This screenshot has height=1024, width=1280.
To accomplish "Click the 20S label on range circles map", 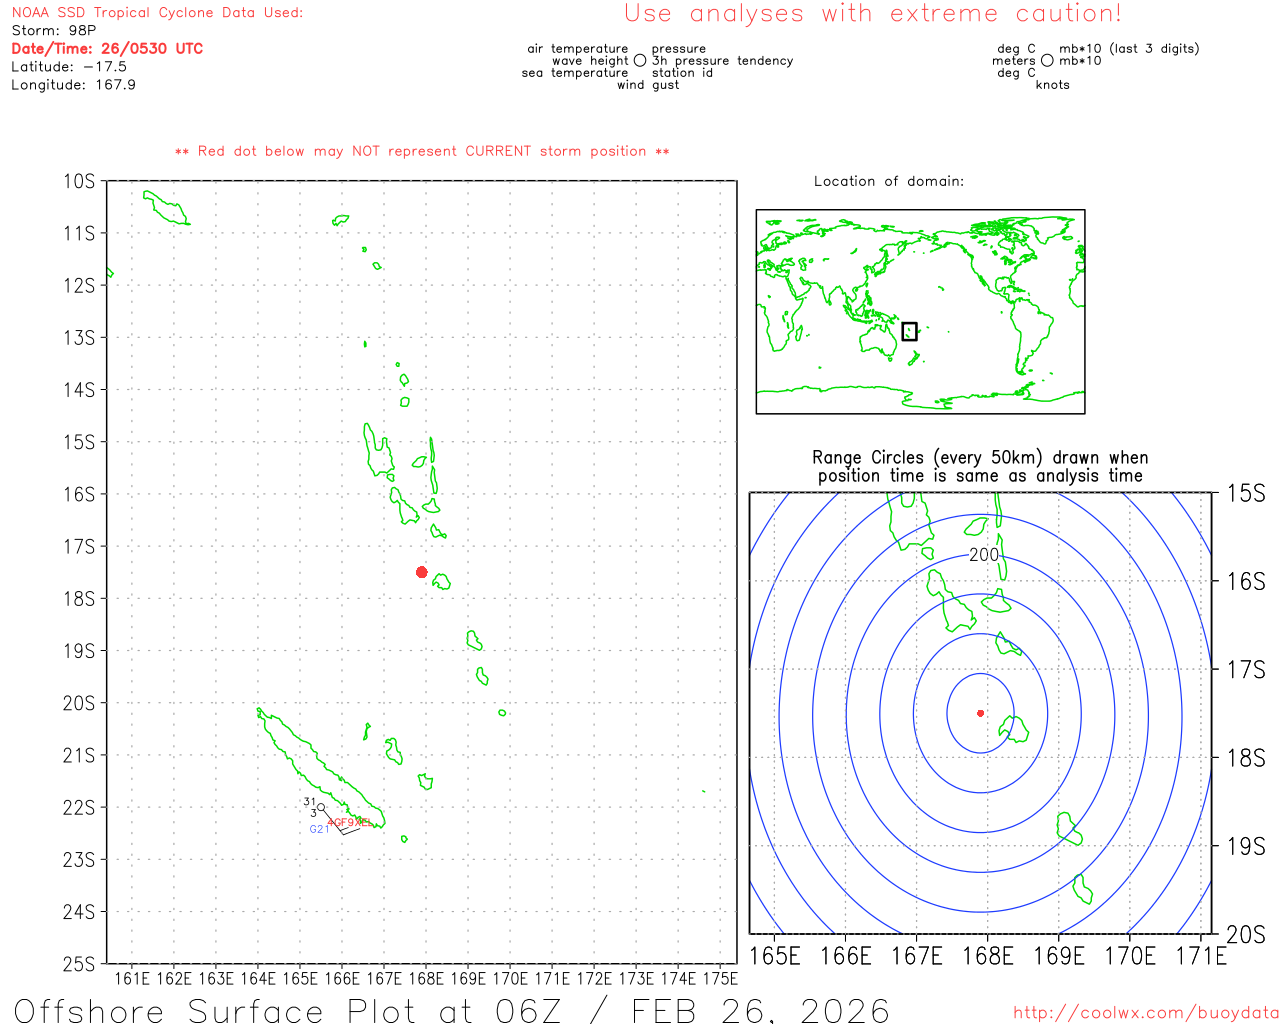I will click(1246, 935).
